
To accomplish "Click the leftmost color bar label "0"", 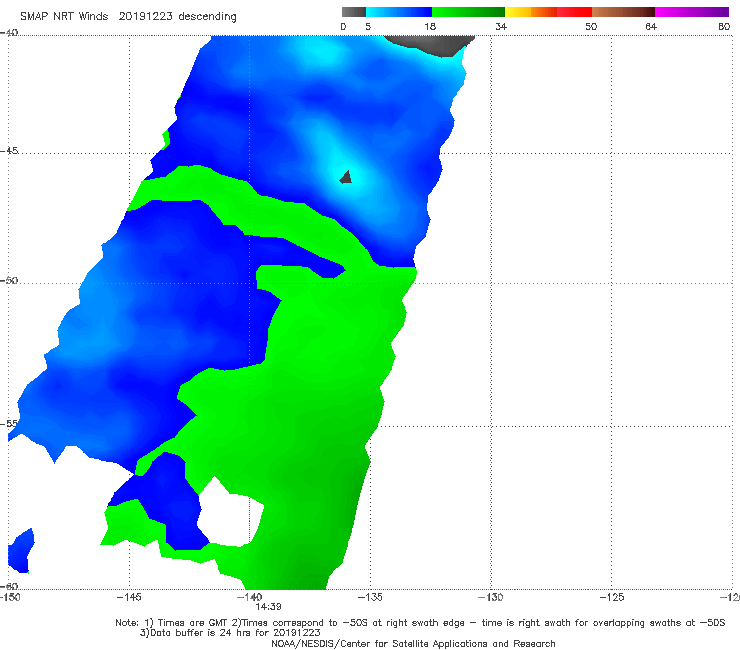I will pos(344,27).
